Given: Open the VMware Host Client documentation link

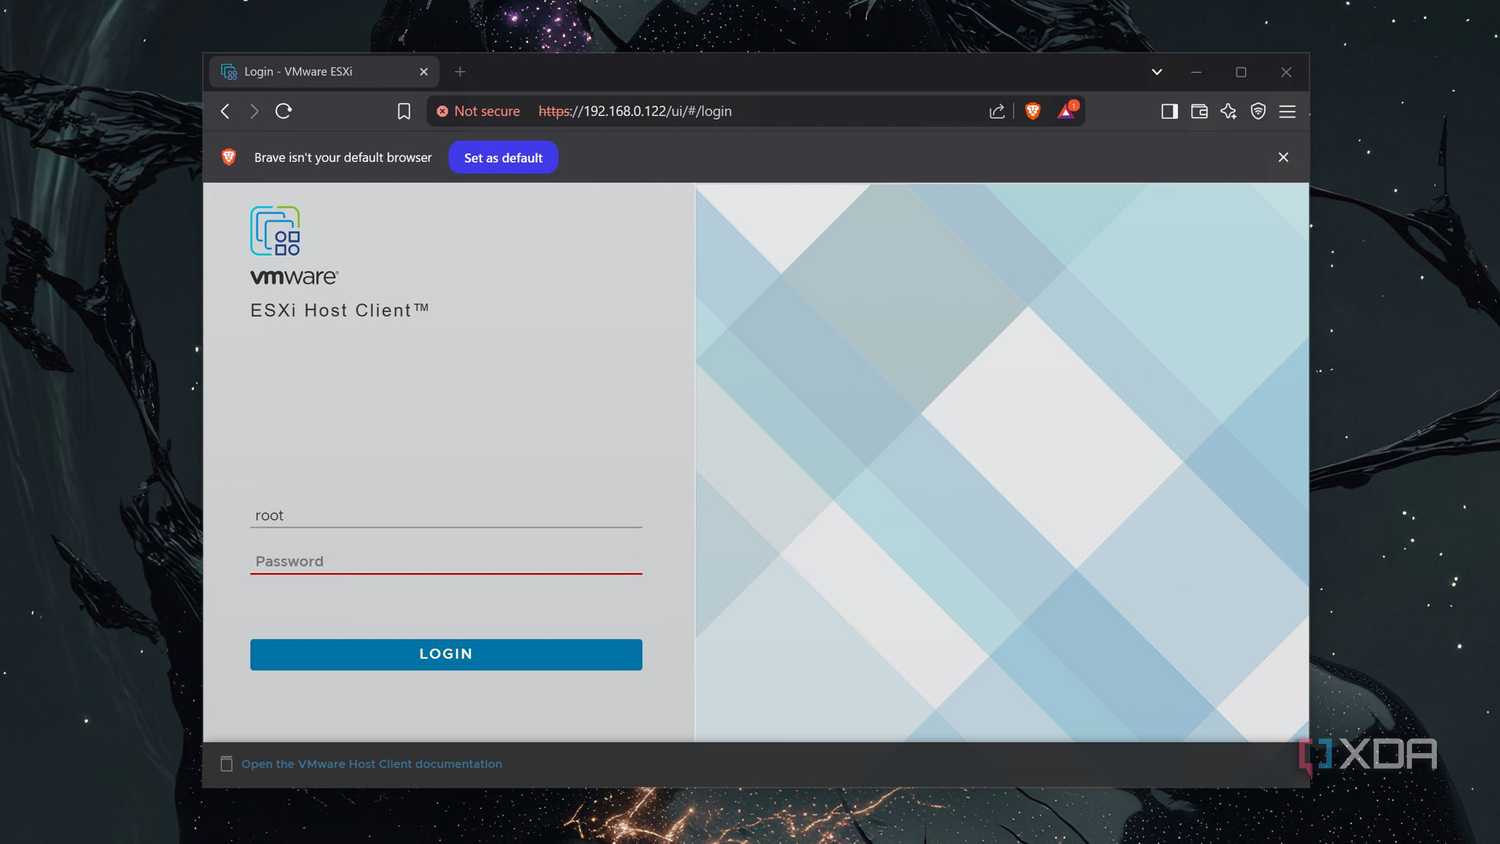Looking at the screenshot, I should click(371, 764).
